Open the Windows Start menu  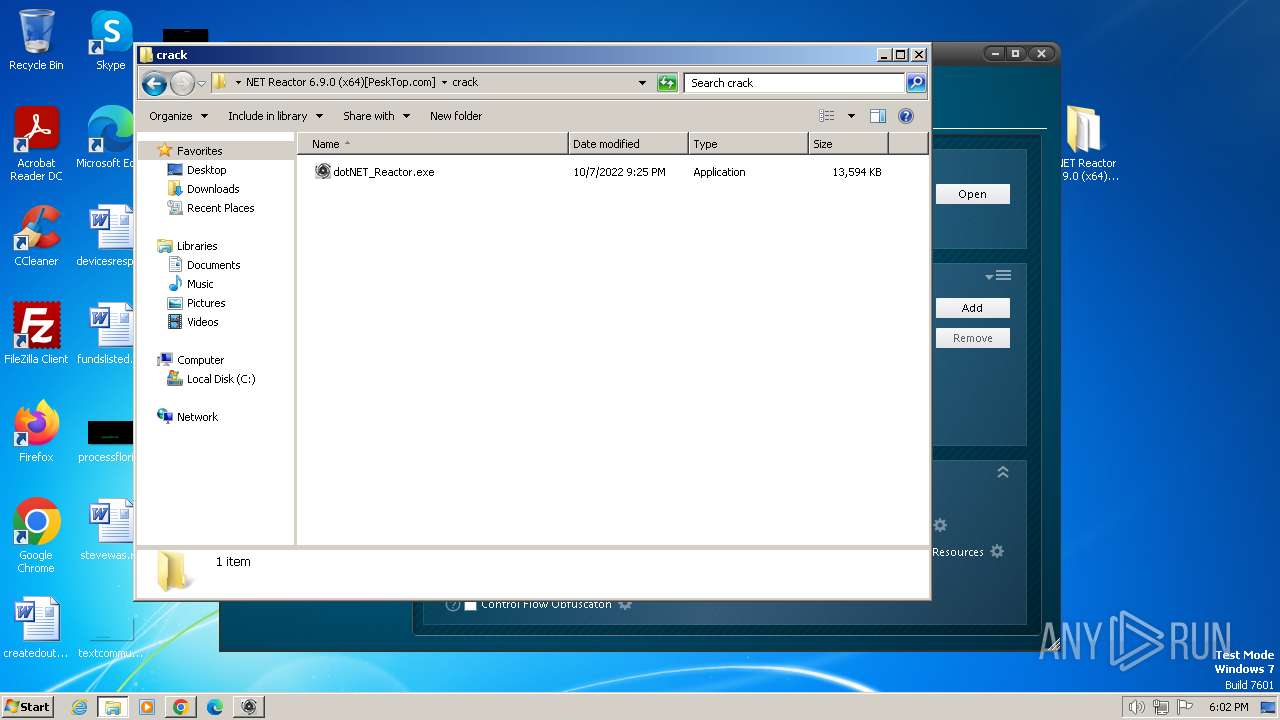27,707
